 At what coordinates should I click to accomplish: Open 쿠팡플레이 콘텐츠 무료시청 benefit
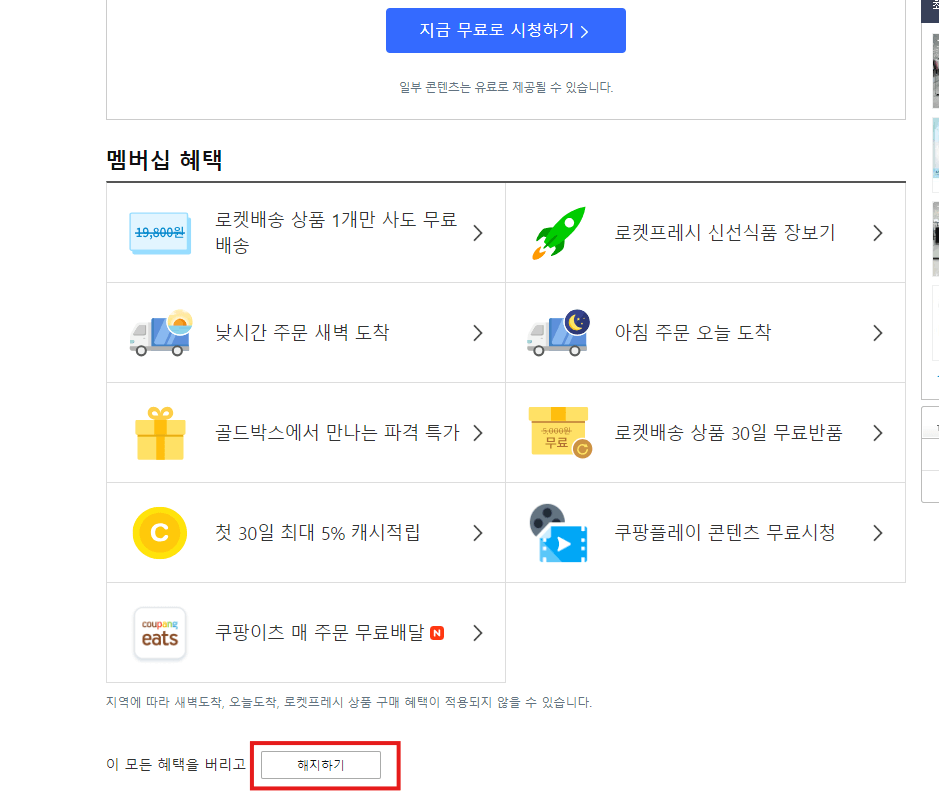(705, 533)
